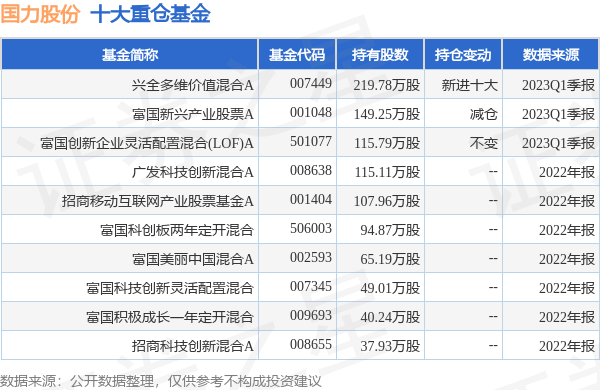Click 2023Q1季报 in the 兴全多维价值混合A row
Viewport: 600px width, 390px height.
pyautogui.click(x=558, y=85)
